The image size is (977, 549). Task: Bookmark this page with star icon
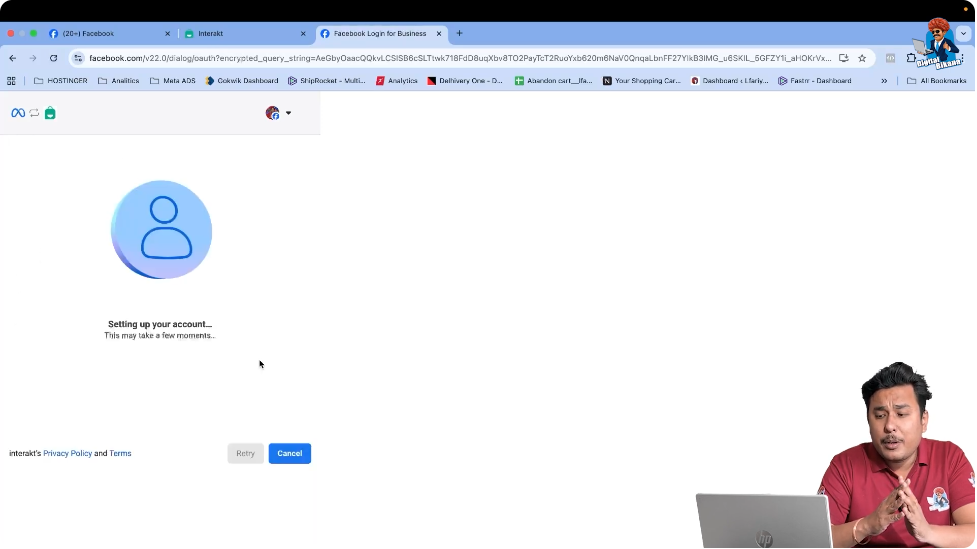862,58
